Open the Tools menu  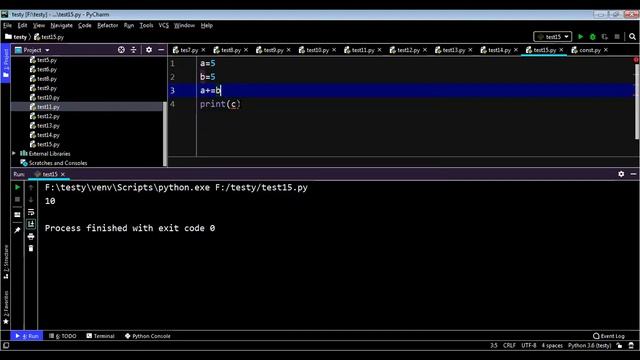pos(146,25)
